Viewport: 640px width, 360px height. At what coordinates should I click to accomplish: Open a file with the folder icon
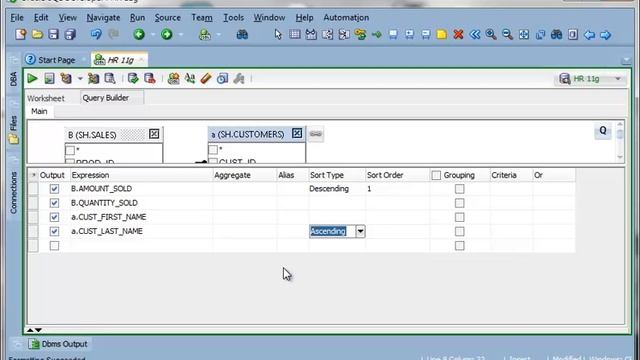[x=37, y=34]
